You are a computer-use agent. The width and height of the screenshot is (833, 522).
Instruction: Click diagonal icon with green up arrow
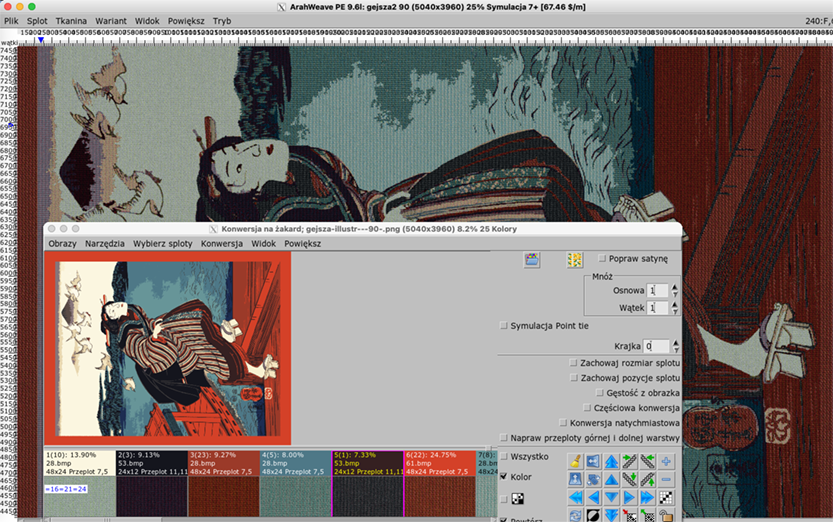click(x=648, y=480)
